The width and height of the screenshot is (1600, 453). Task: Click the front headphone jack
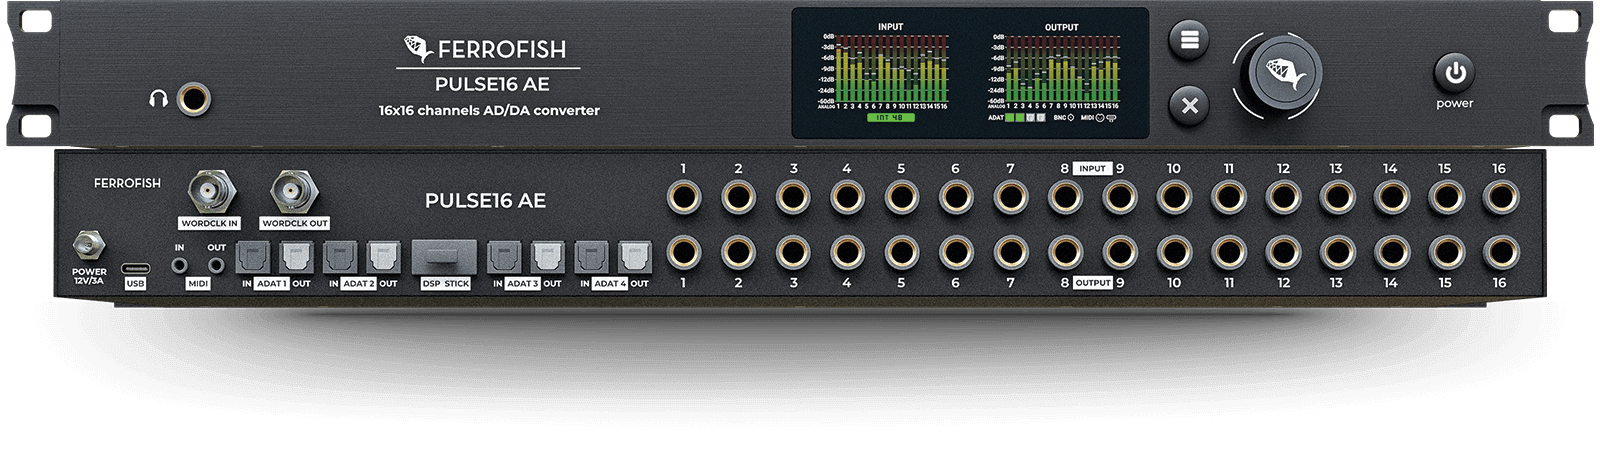tap(194, 99)
